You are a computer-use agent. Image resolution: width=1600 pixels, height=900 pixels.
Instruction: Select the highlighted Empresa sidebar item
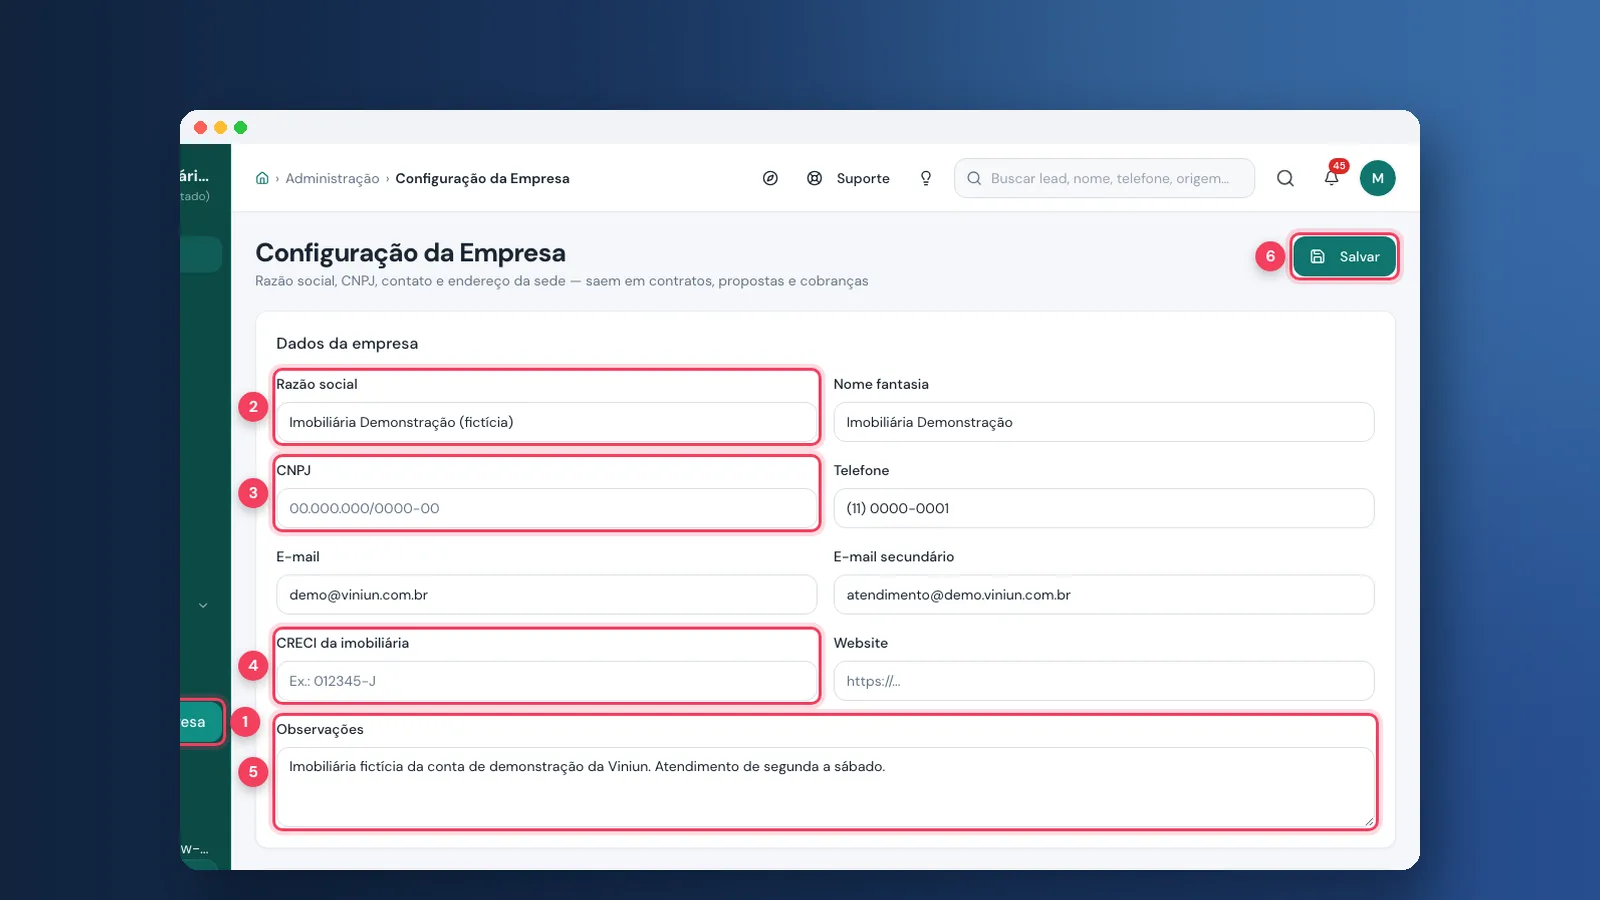(201, 722)
